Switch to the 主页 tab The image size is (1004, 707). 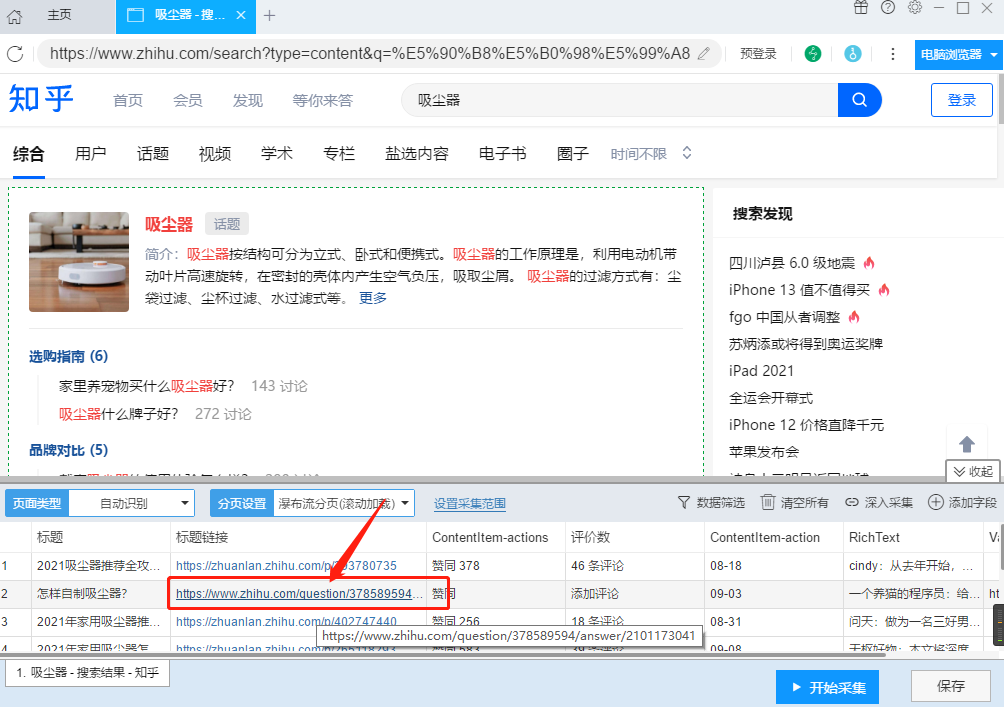tap(59, 15)
